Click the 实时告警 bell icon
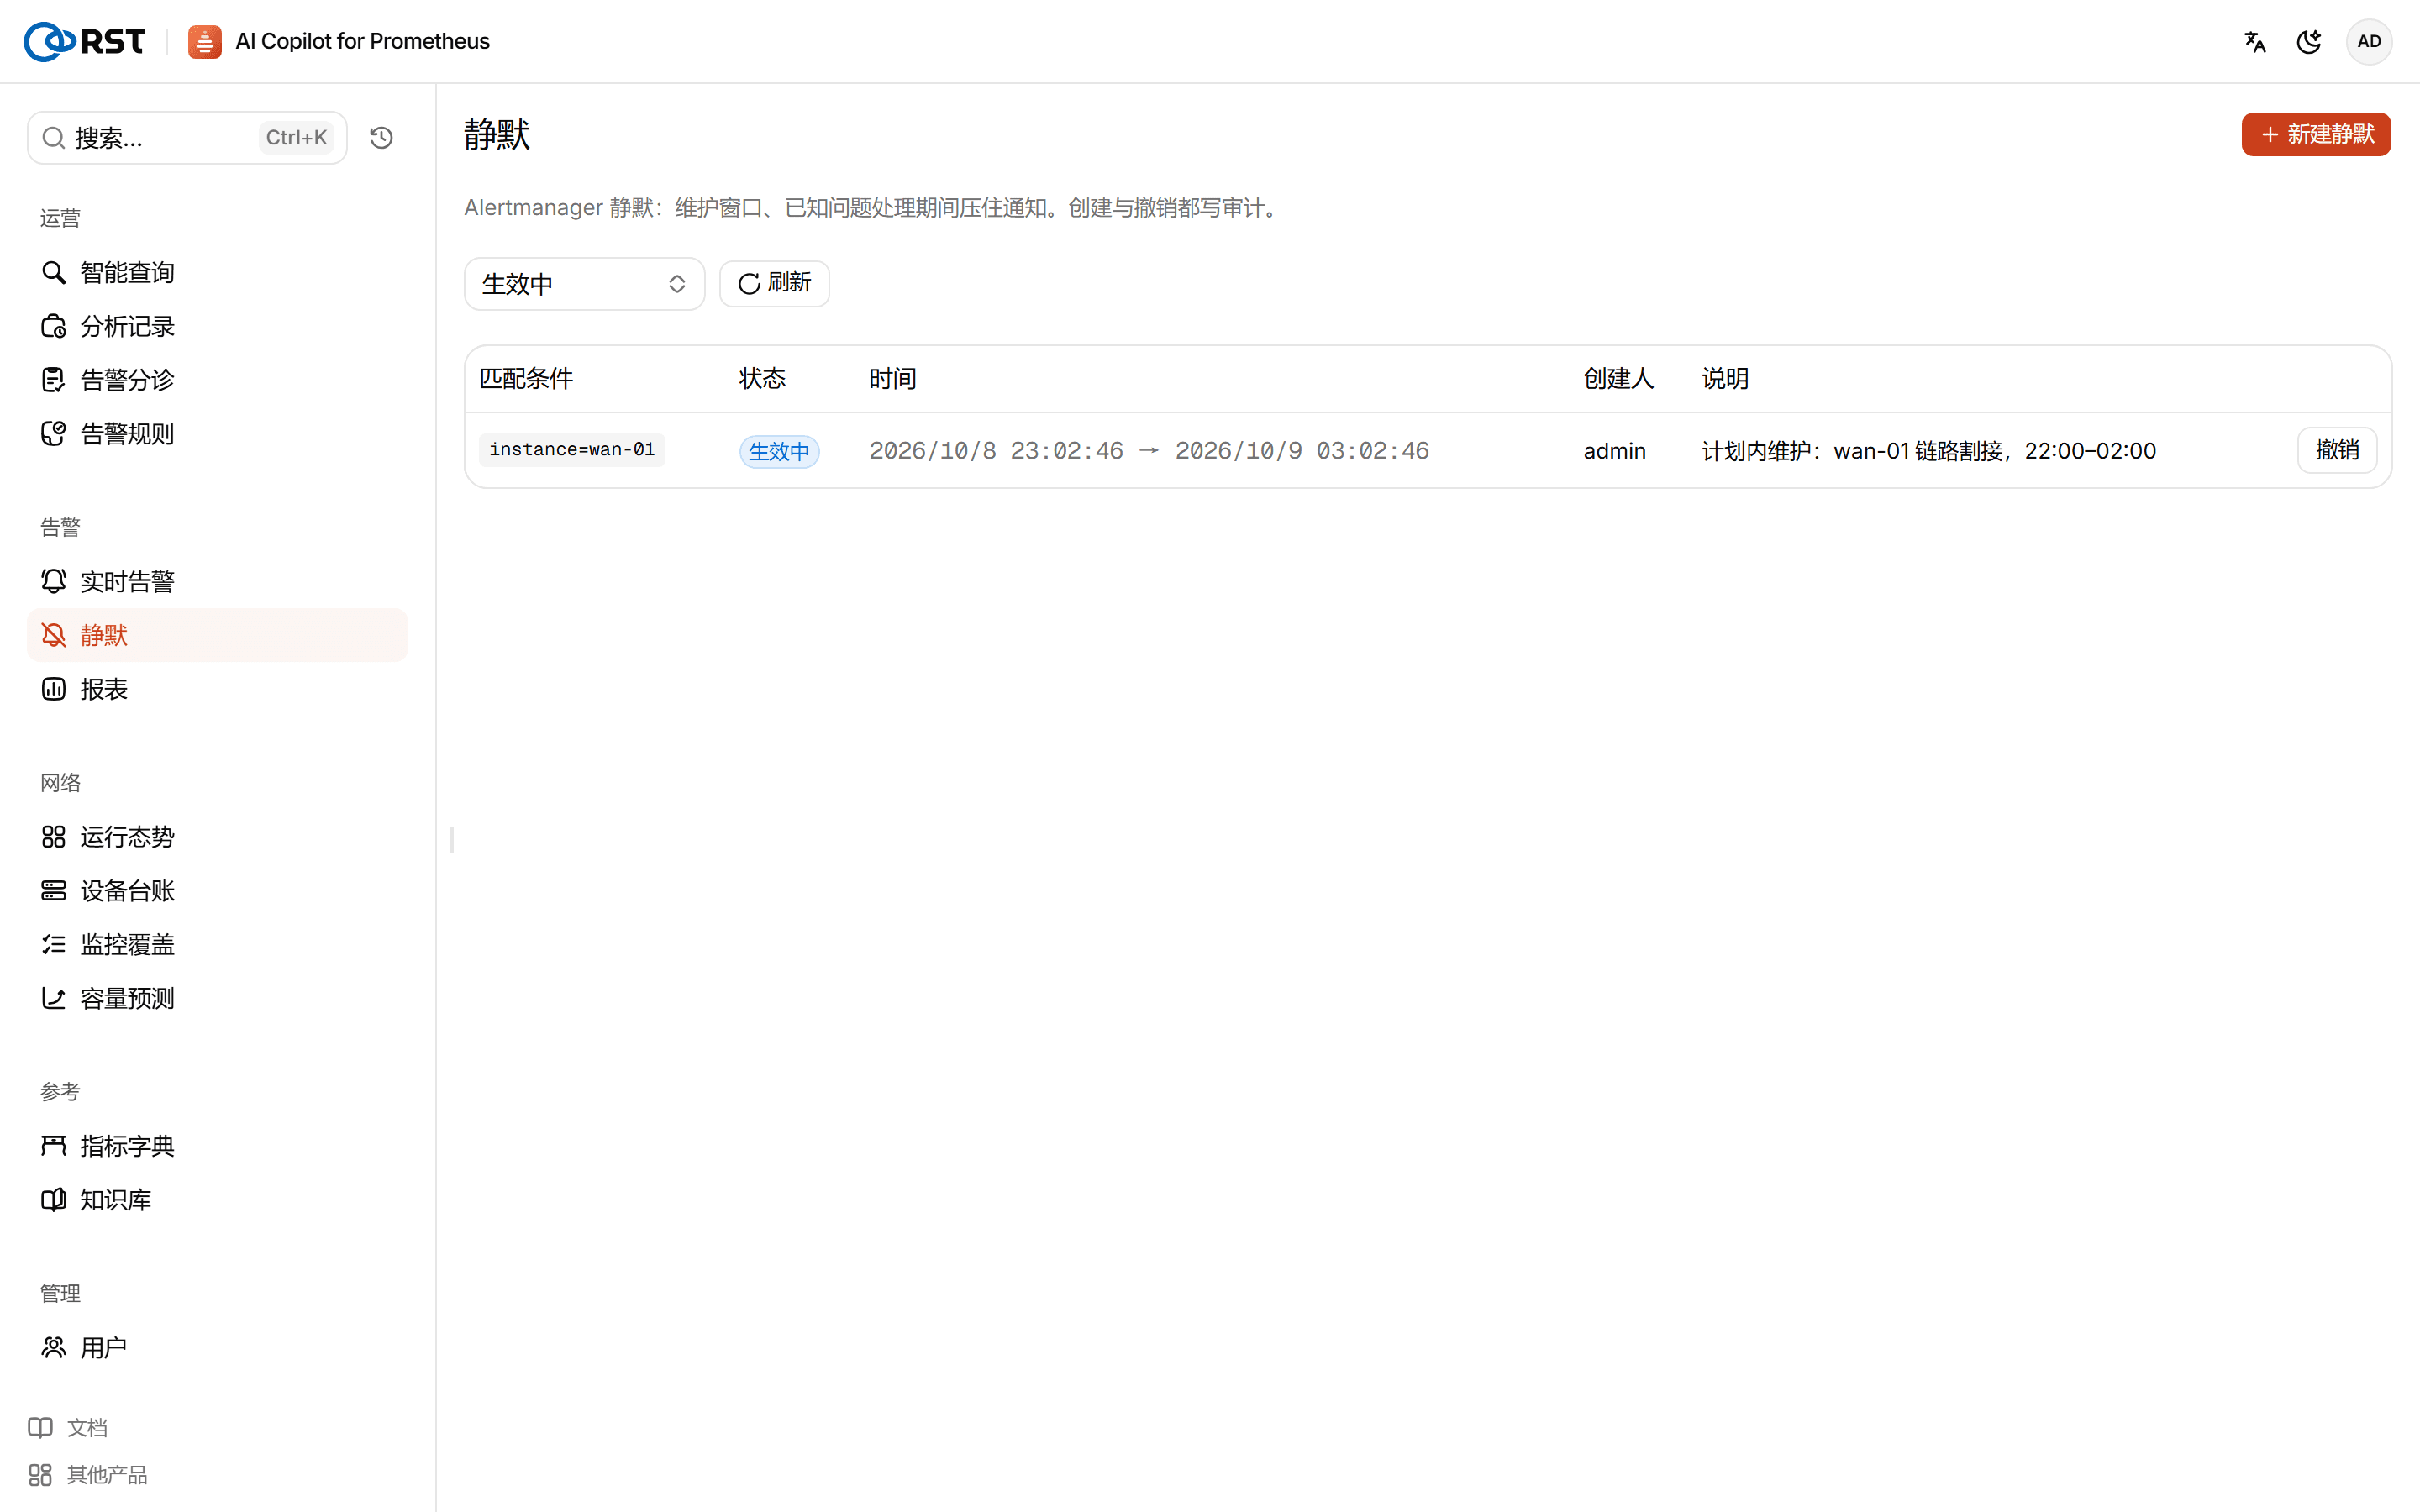Image resolution: width=2420 pixels, height=1512 pixels. tap(54, 581)
